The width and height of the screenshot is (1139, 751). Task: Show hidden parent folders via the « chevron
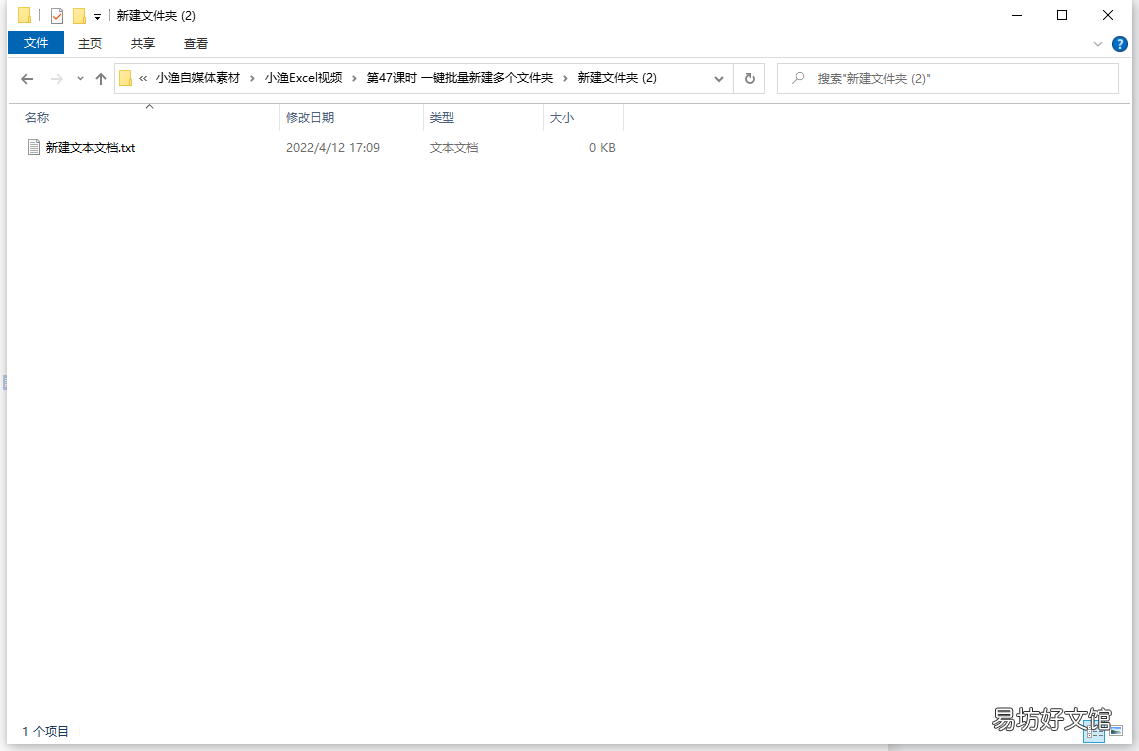click(x=143, y=78)
